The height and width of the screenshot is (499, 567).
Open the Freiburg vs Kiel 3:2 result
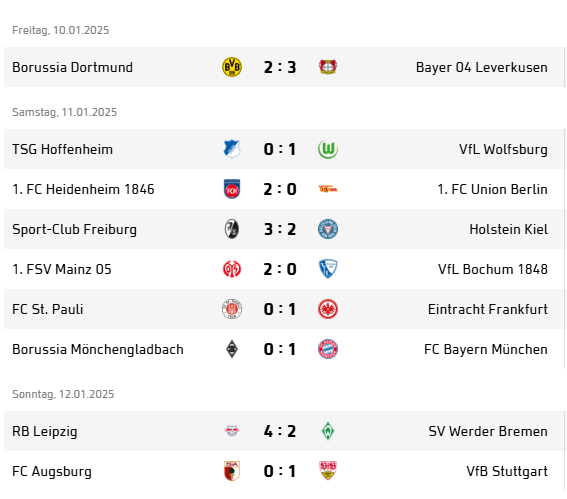(x=280, y=229)
